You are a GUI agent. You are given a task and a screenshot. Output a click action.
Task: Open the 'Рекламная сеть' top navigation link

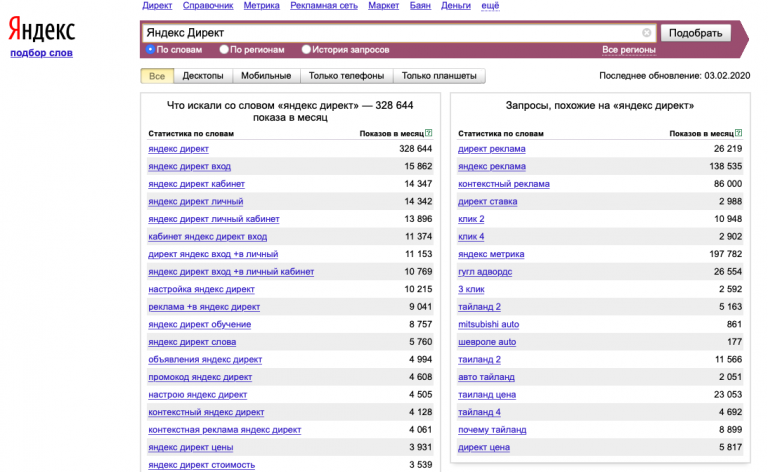tap(324, 5)
